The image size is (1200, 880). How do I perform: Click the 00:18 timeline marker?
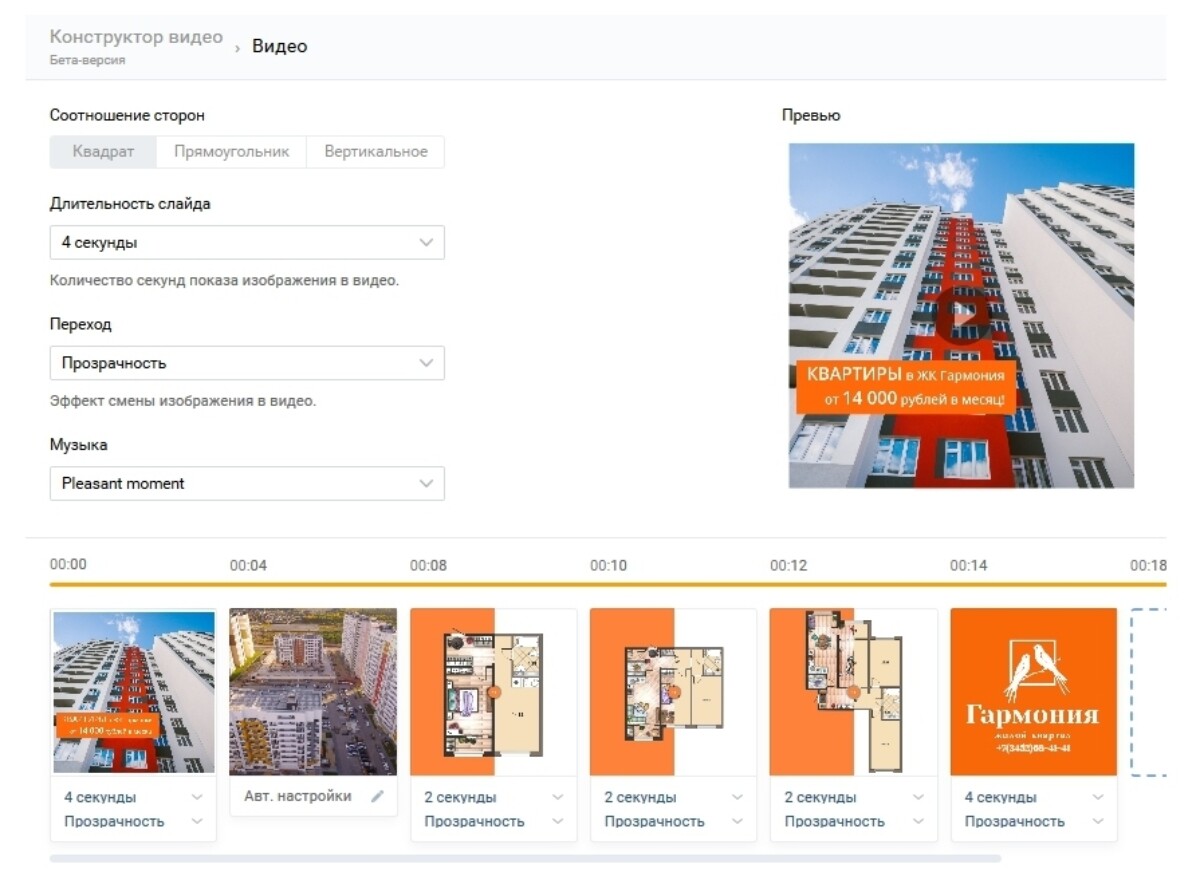(1148, 565)
